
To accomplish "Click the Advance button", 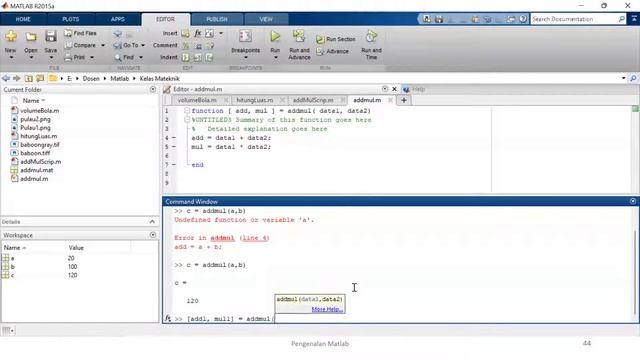I will [x=333, y=51].
